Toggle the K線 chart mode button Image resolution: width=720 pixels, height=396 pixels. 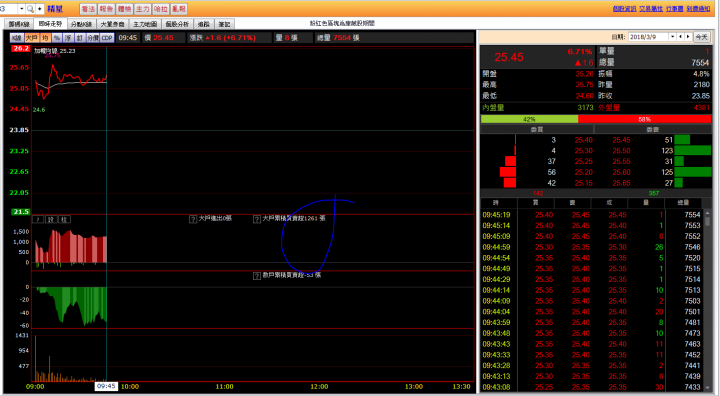(x=17, y=38)
